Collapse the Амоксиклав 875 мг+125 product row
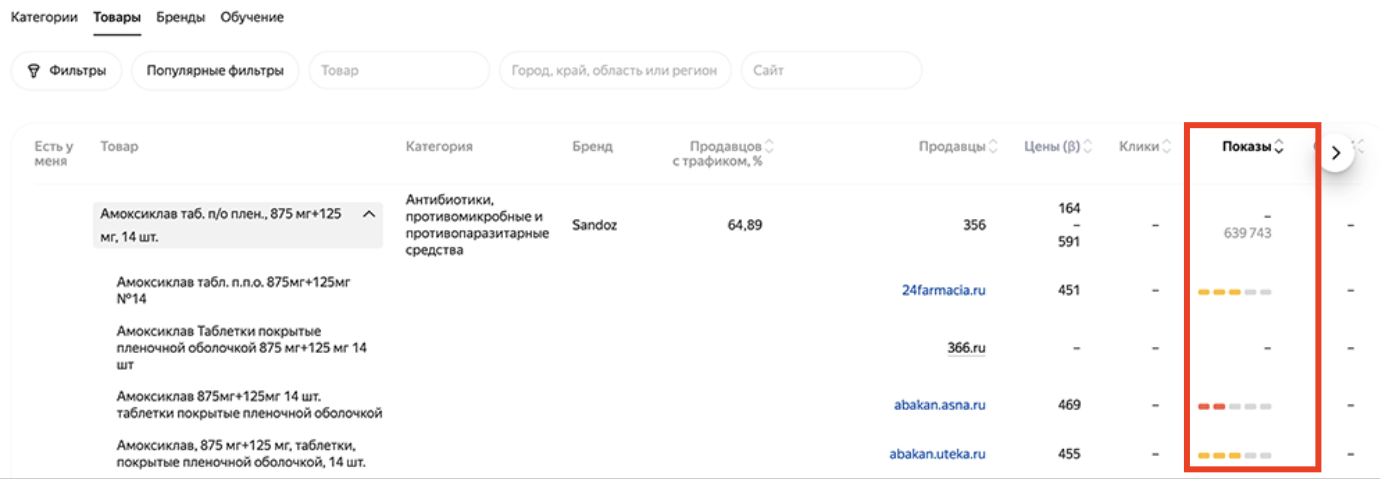This screenshot has width=1380, height=484. tap(369, 214)
